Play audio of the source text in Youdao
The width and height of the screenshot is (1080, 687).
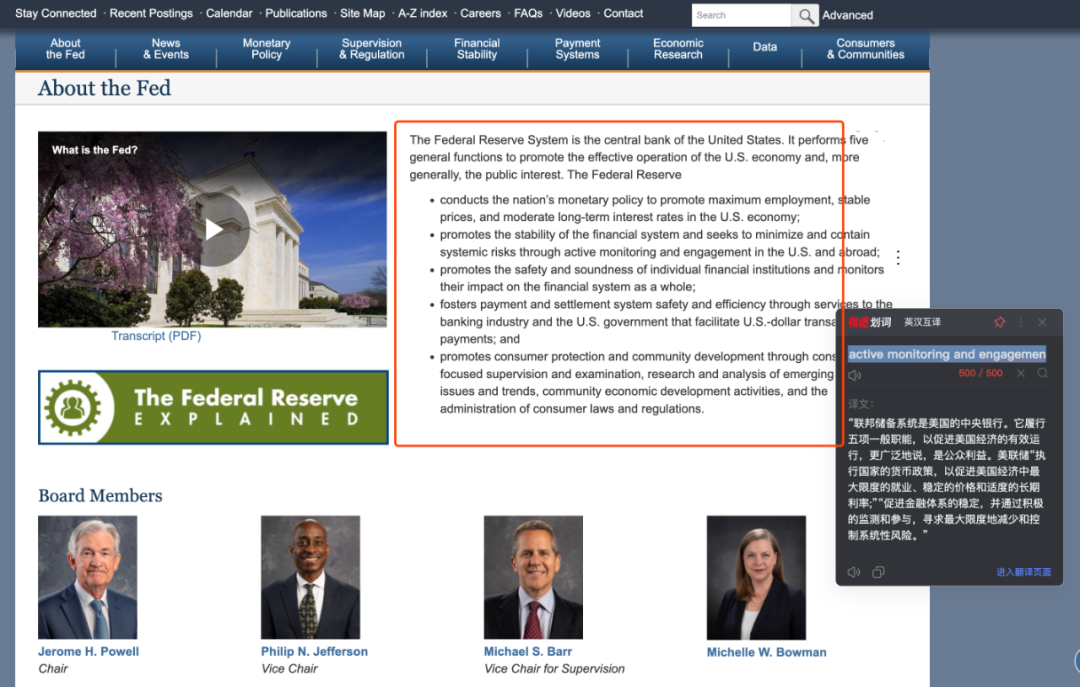point(855,376)
